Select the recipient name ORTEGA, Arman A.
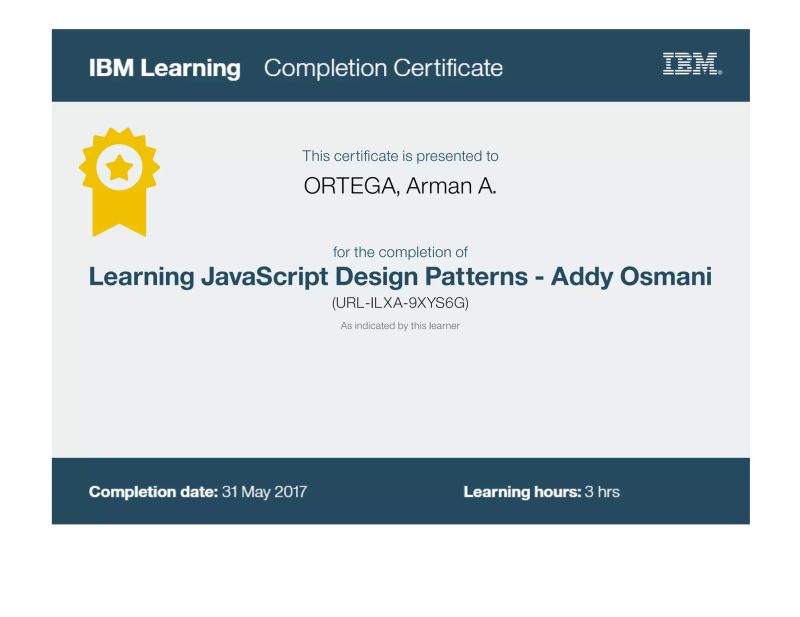The width and height of the screenshot is (800, 617). 400,184
